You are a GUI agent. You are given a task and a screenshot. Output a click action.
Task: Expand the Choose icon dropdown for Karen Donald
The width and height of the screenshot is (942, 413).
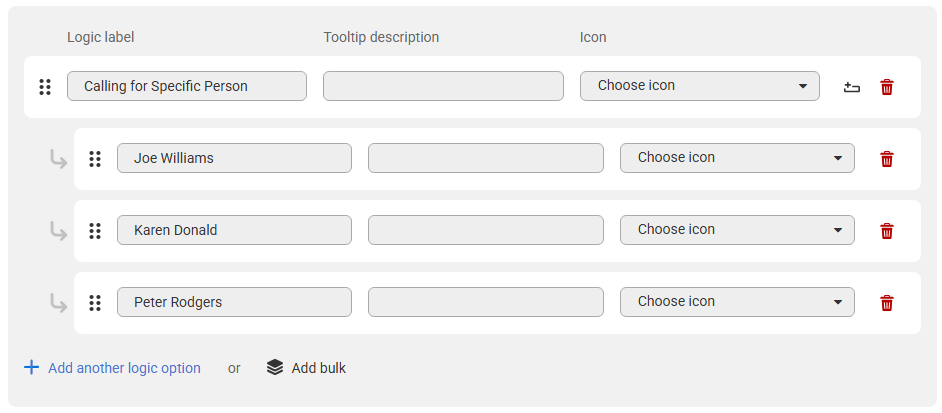(x=737, y=230)
